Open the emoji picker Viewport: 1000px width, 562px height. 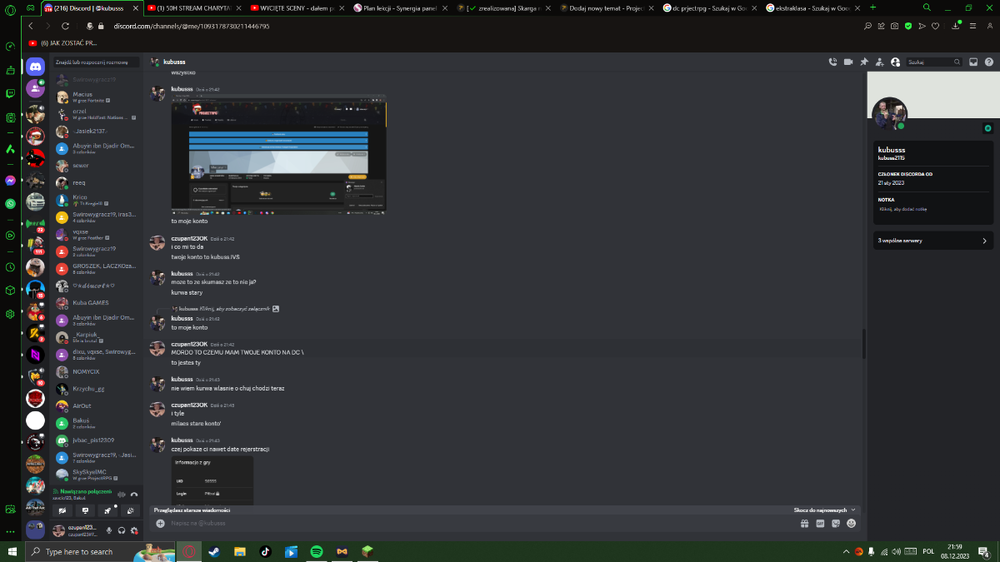tap(851, 523)
